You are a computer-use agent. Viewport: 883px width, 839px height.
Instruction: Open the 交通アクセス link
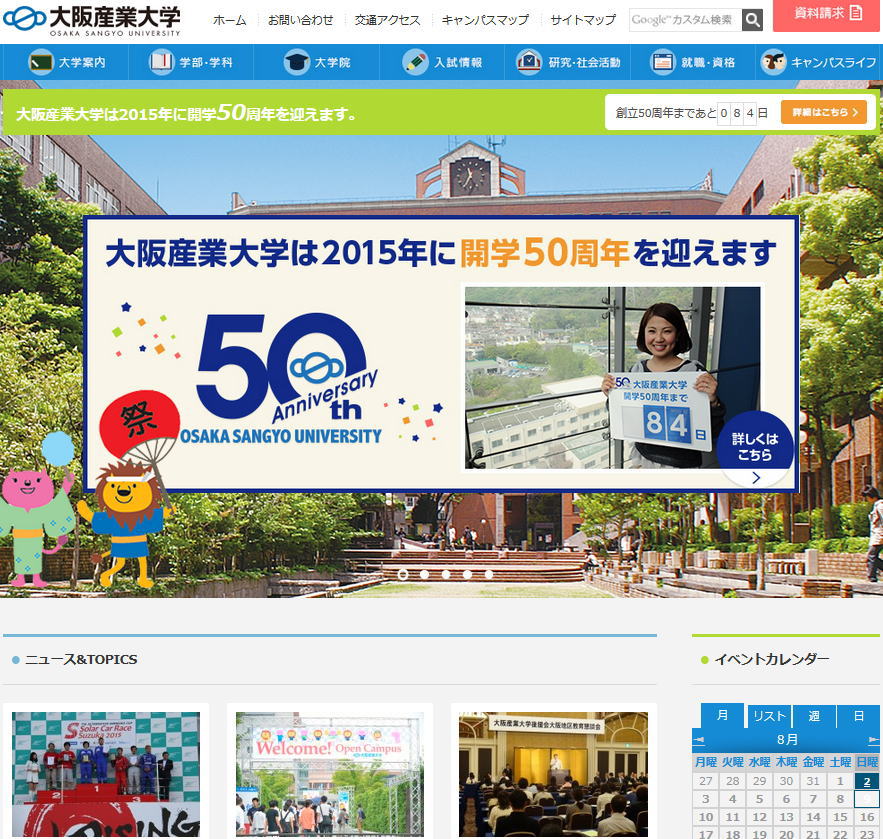(x=387, y=20)
